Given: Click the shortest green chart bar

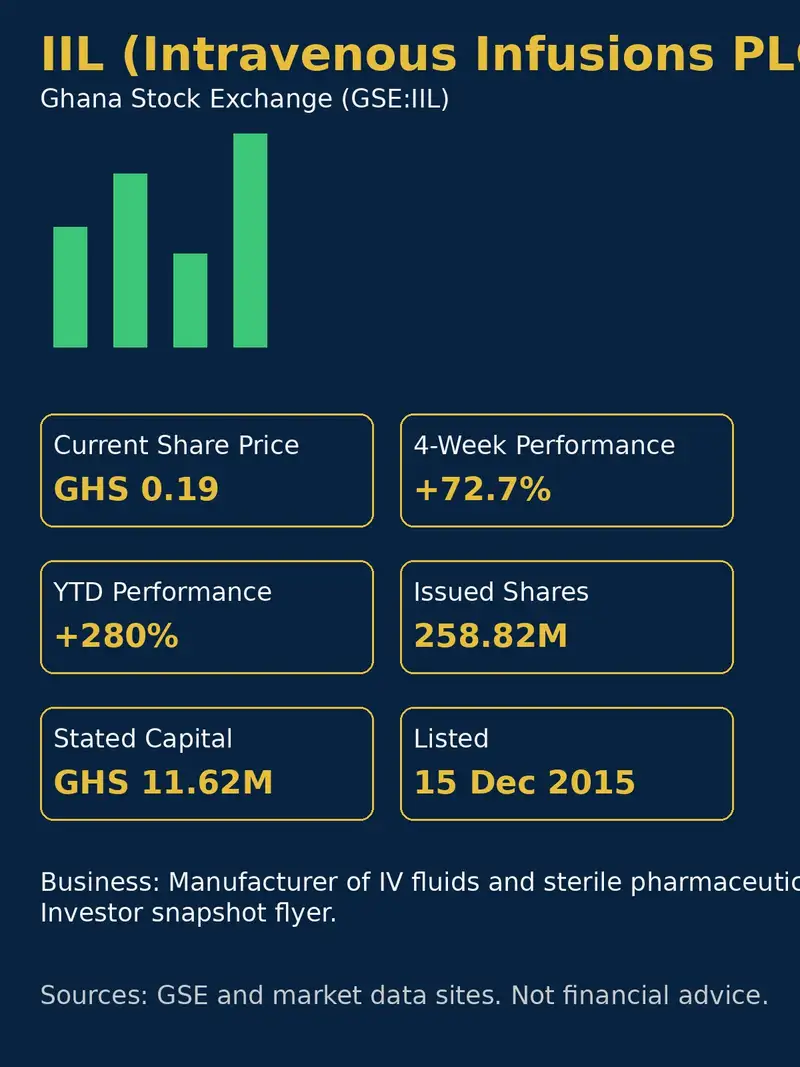Looking at the screenshot, I should [190, 300].
